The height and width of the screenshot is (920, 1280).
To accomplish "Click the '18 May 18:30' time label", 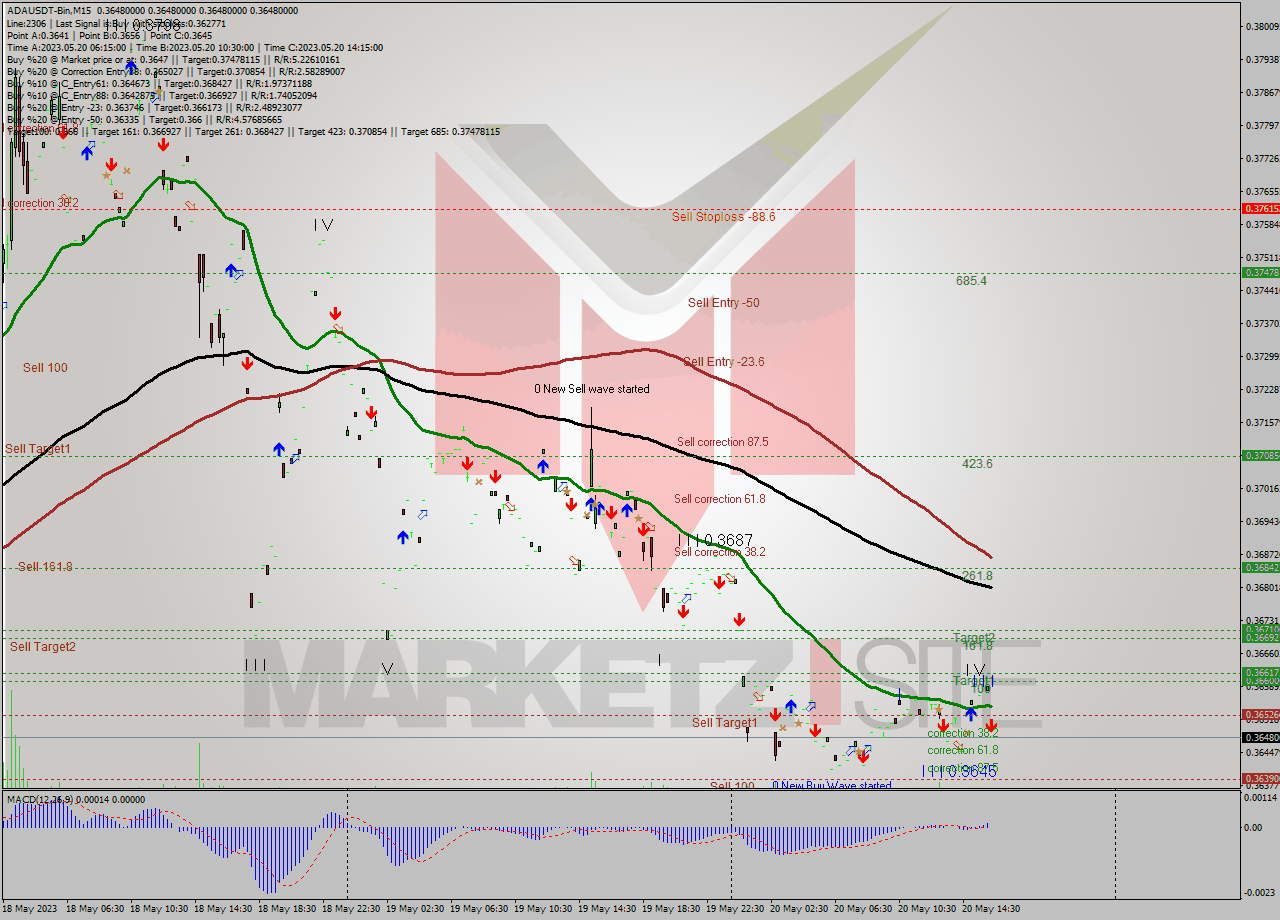I will pyautogui.click(x=287, y=908).
